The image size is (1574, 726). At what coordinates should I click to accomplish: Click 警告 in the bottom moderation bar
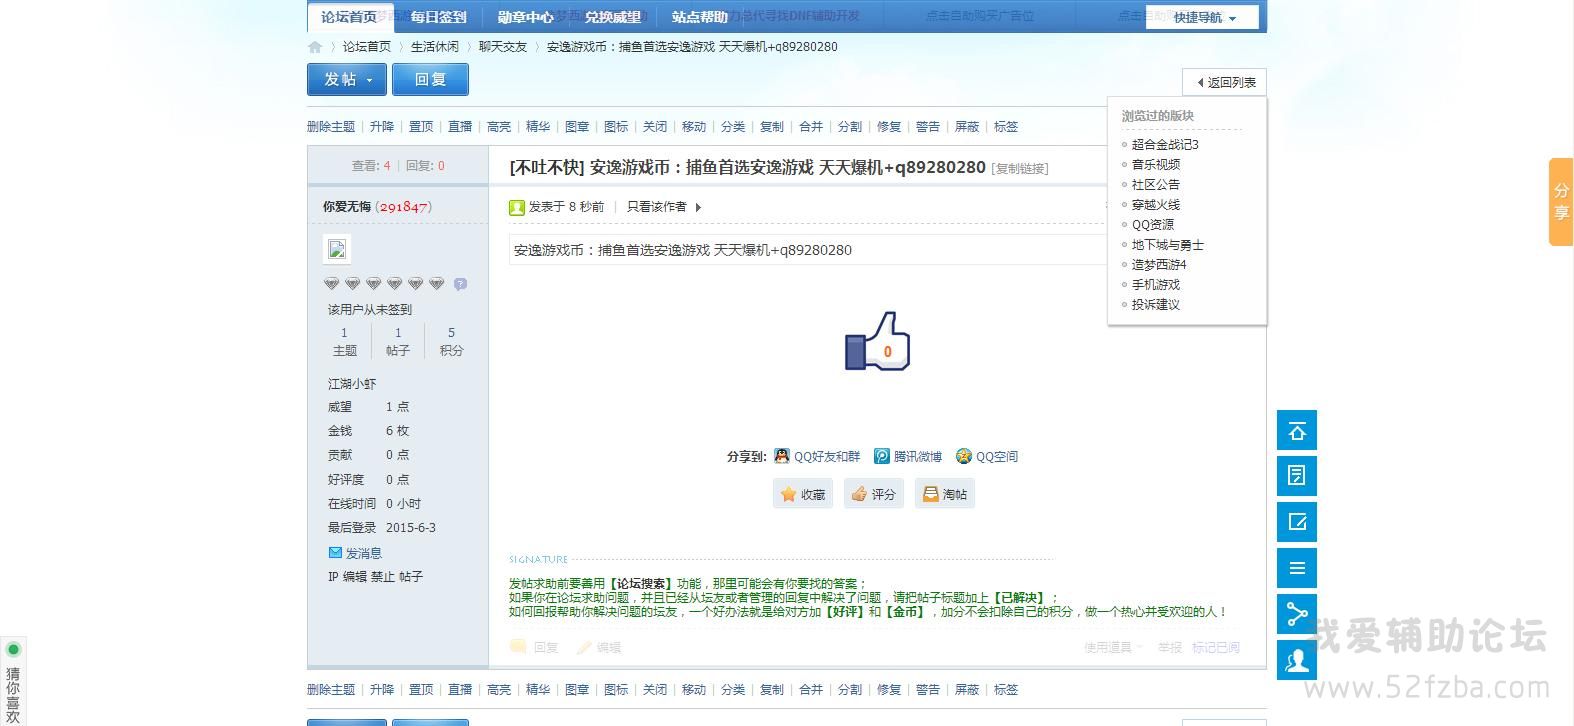[x=928, y=690]
